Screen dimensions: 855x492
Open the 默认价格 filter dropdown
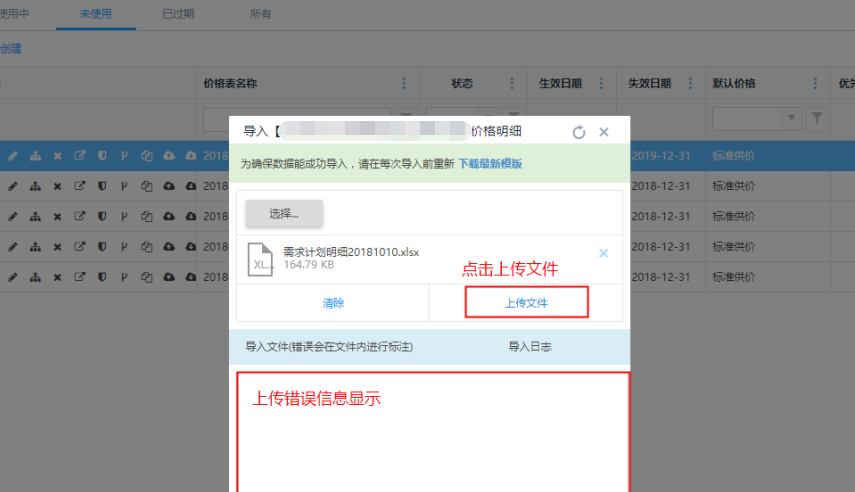pyautogui.click(x=793, y=119)
